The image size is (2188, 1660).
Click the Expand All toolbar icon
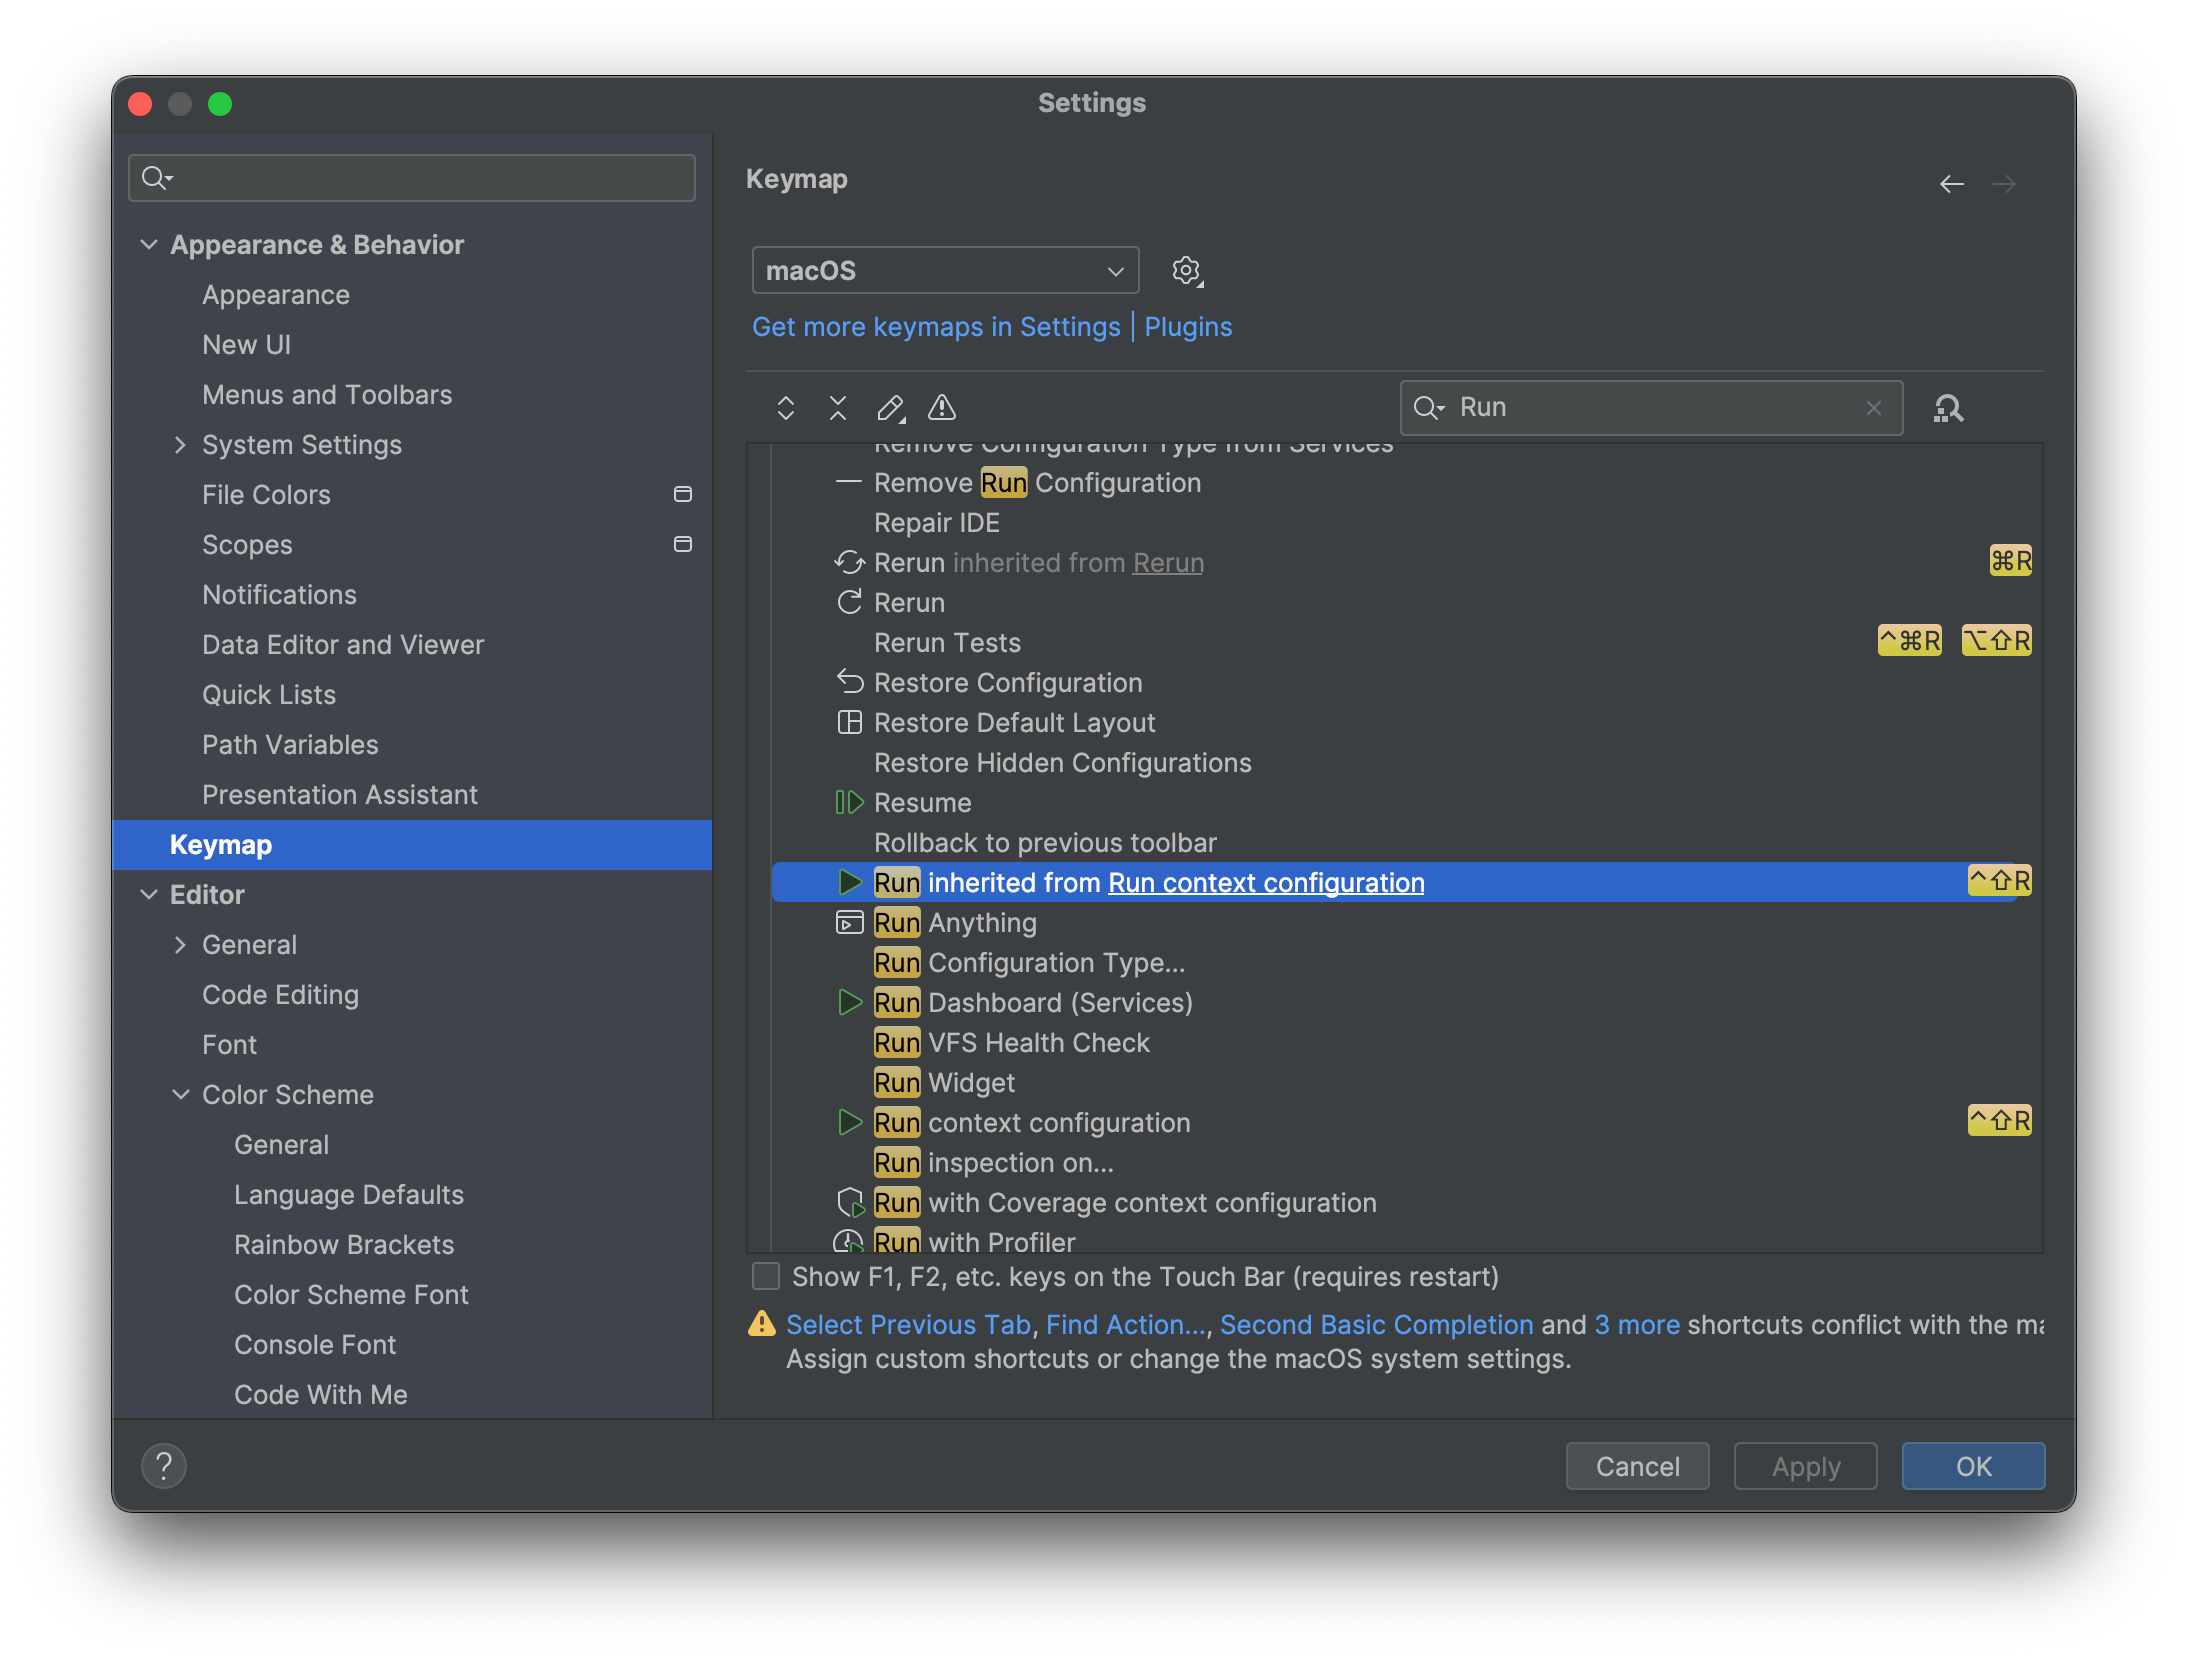(786, 408)
